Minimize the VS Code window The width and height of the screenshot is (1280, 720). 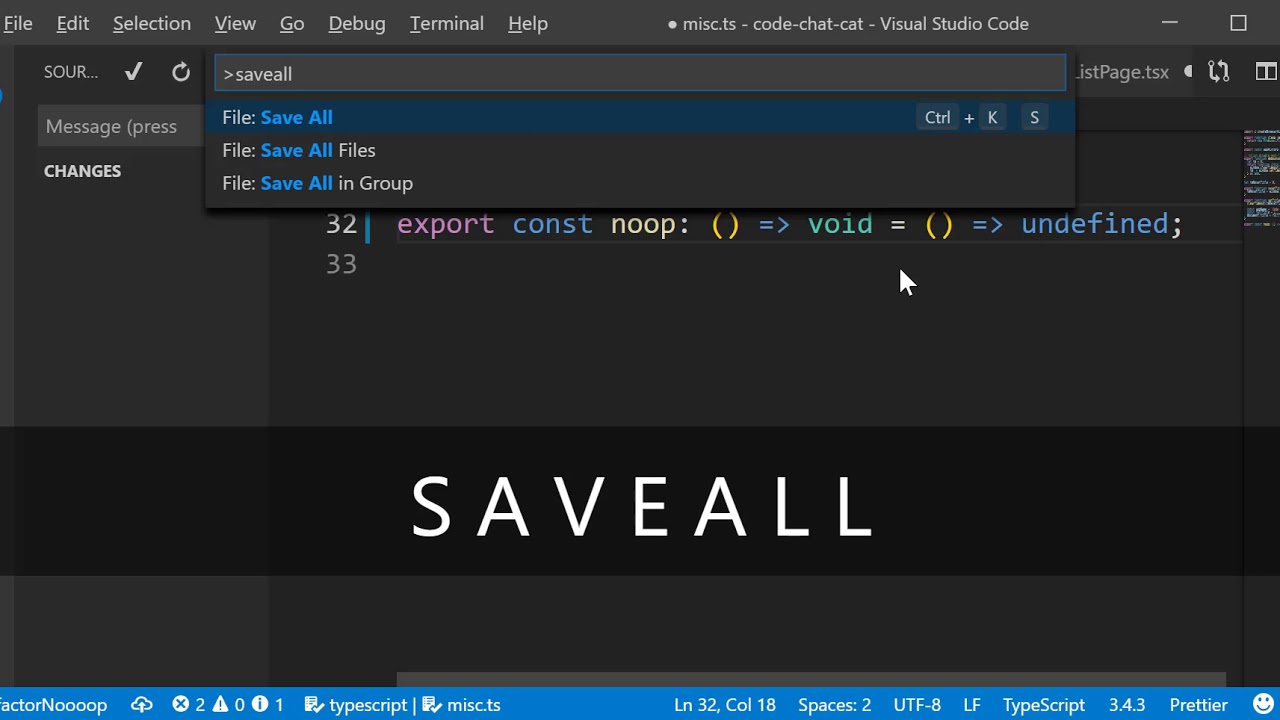(x=1170, y=23)
